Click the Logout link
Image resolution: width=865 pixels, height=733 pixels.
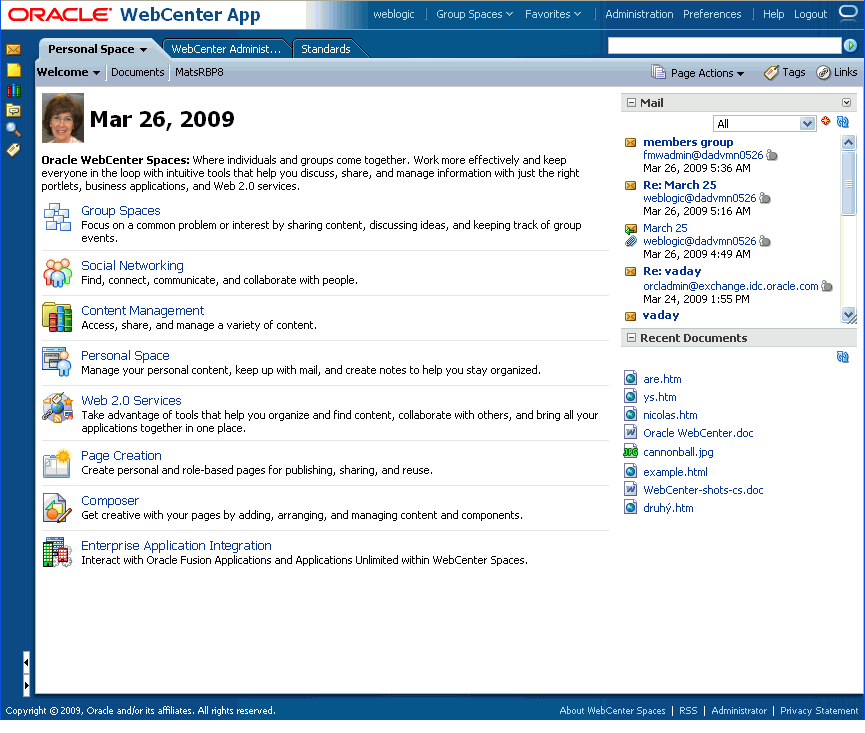810,14
